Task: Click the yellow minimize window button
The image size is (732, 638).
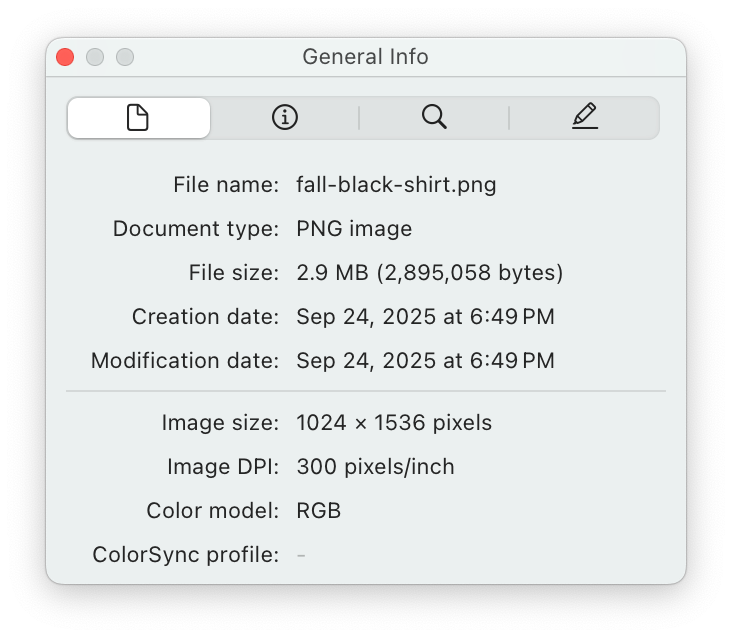Action: click(x=95, y=57)
